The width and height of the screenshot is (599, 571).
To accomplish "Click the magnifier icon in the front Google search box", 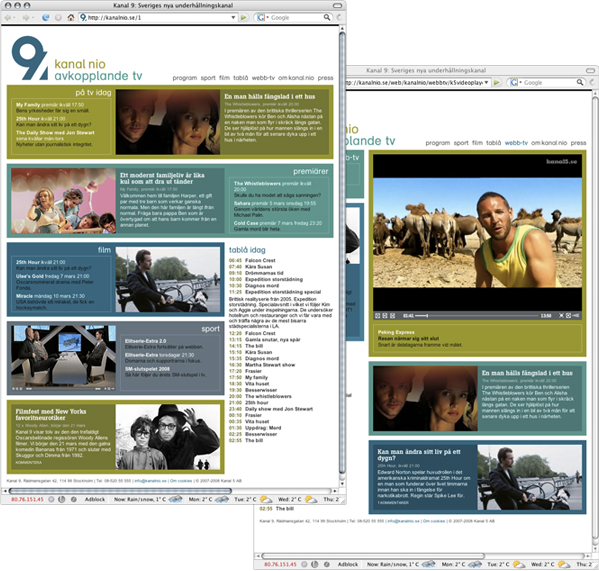I will click(327, 17).
